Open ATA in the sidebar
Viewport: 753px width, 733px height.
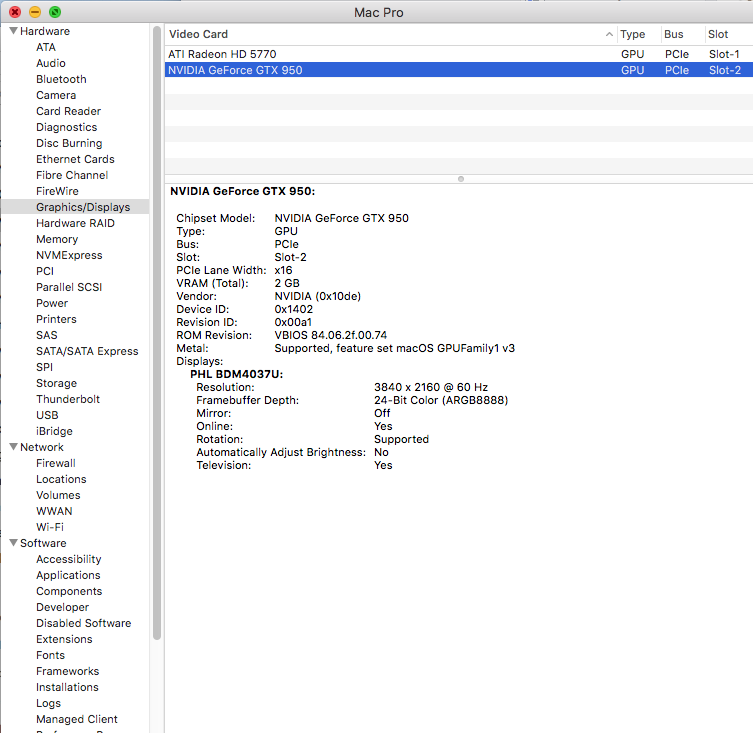(x=46, y=47)
